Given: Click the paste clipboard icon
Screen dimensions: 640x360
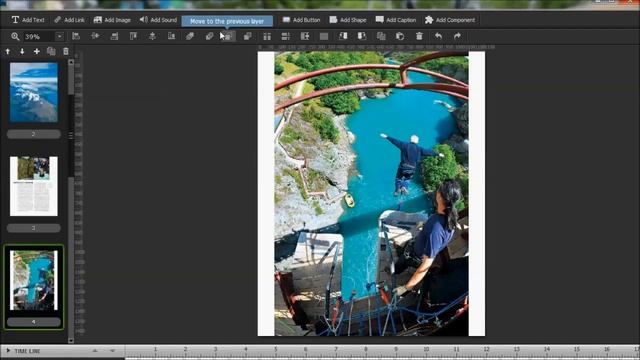Looking at the screenshot, I should (x=400, y=36).
